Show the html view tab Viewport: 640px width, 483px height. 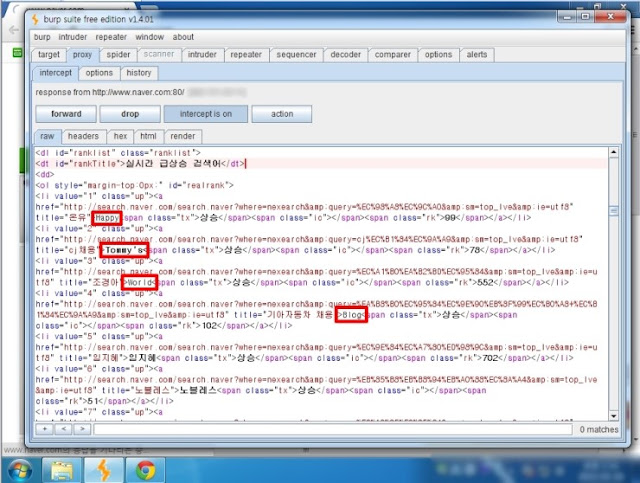(148, 136)
